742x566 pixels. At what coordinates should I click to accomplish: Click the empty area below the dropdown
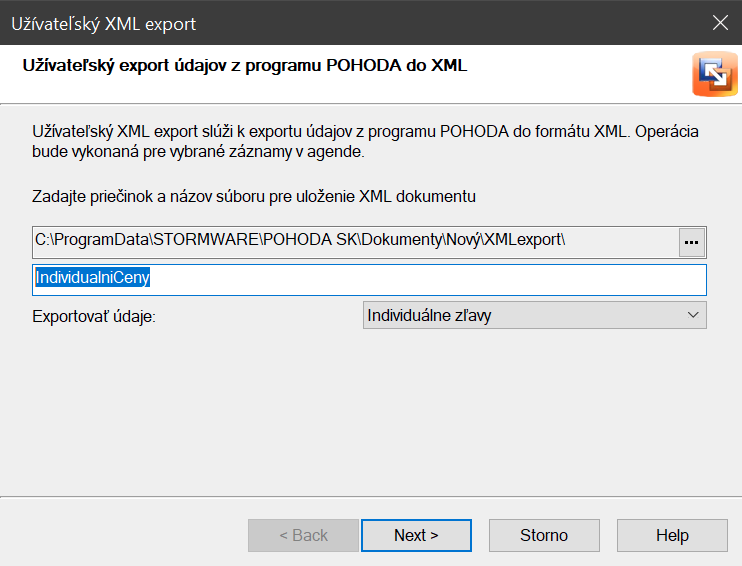[370, 410]
